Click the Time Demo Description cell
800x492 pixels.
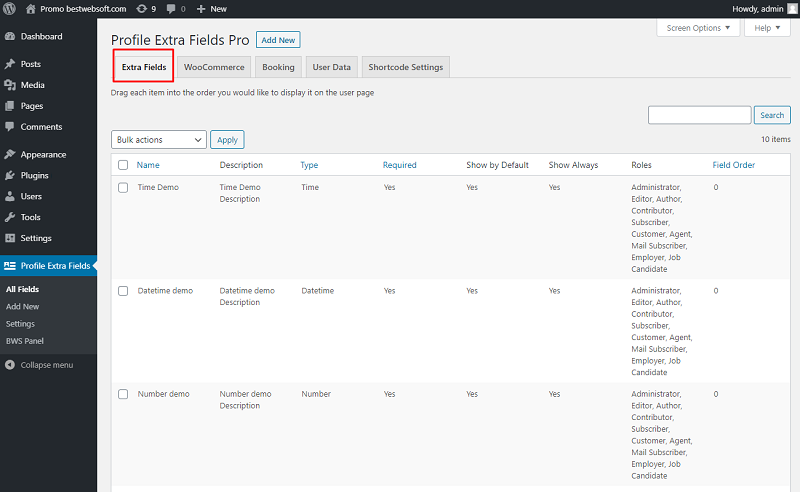(x=240, y=193)
